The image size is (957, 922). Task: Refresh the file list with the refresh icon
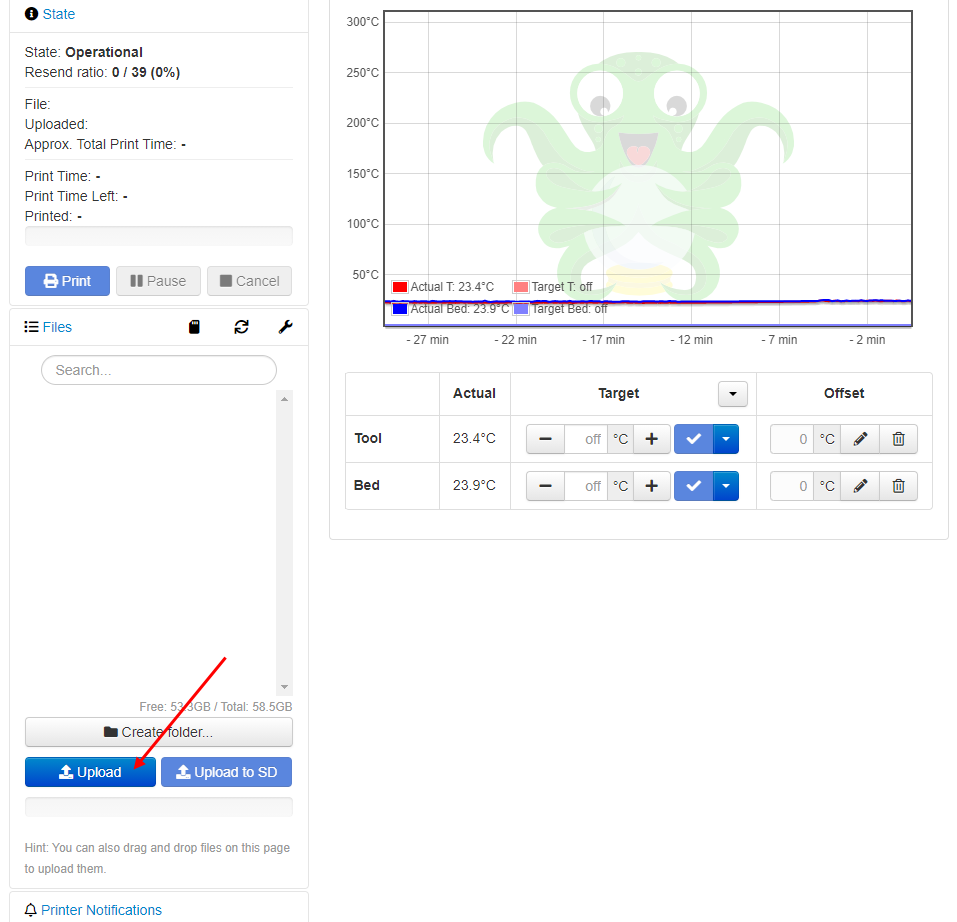click(x=241, y=327)
